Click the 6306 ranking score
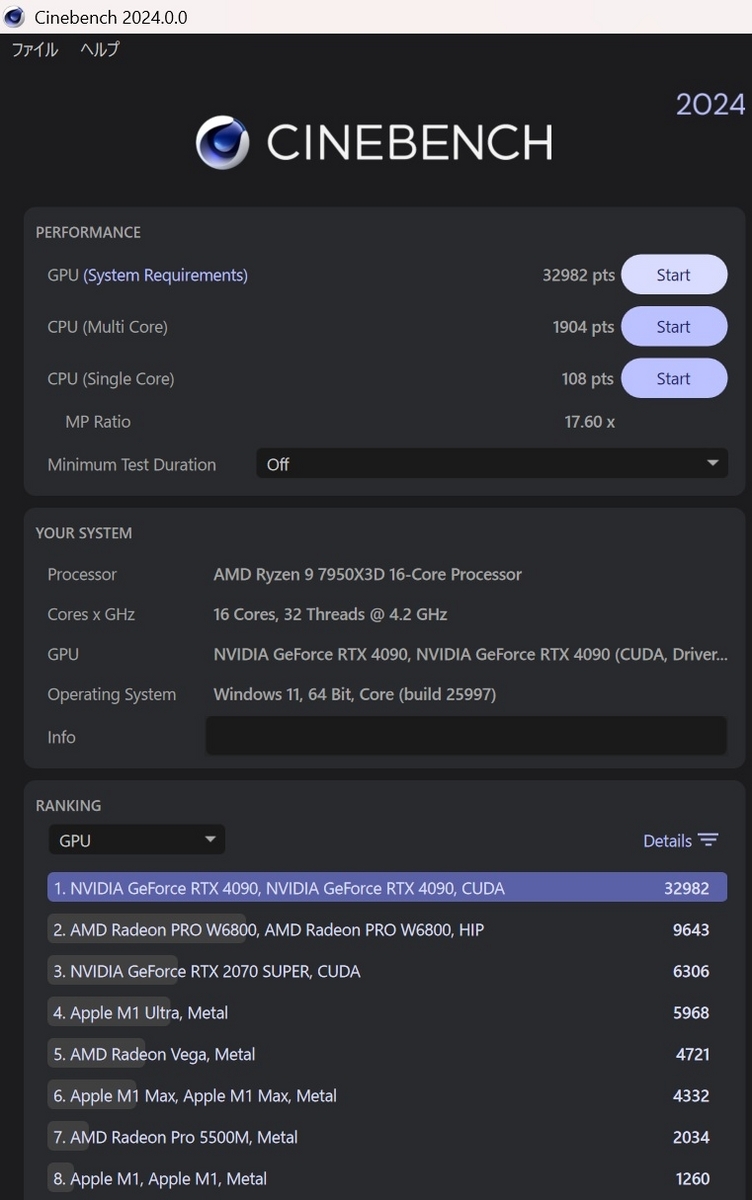Viewport: 752px width, 1200px height. pyautogui.click(x=691, y=971)
